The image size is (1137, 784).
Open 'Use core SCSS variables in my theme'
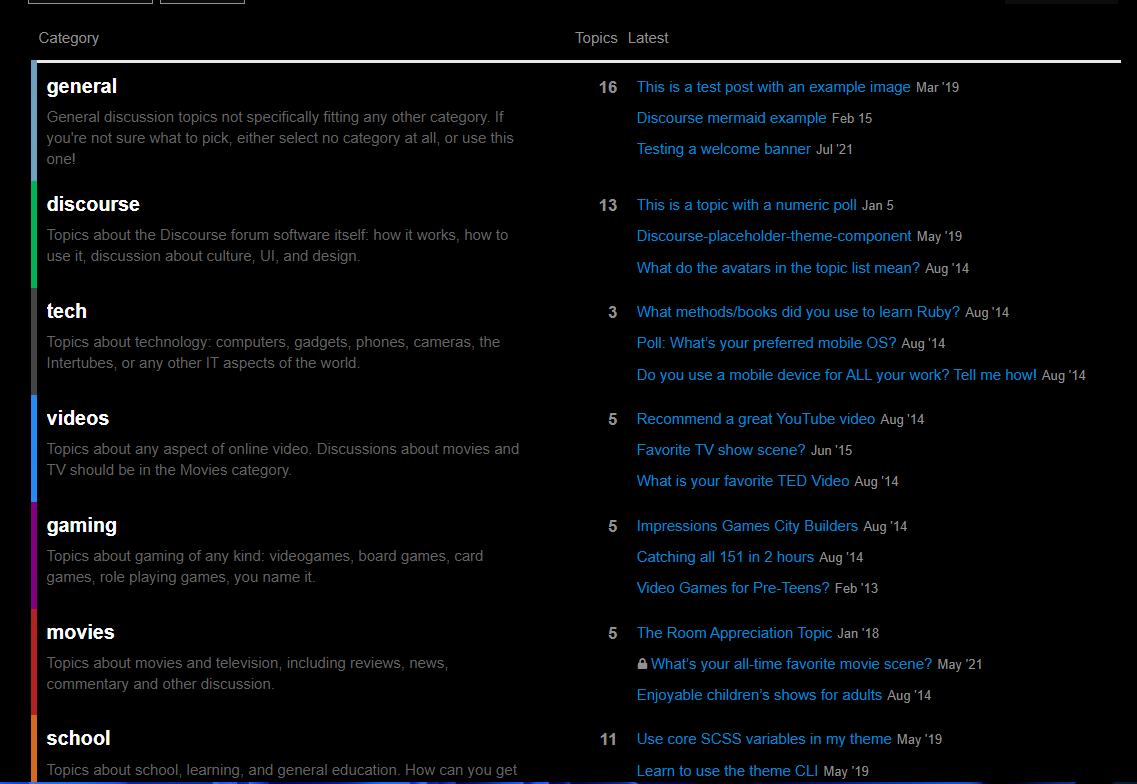(x=763, y=739)
